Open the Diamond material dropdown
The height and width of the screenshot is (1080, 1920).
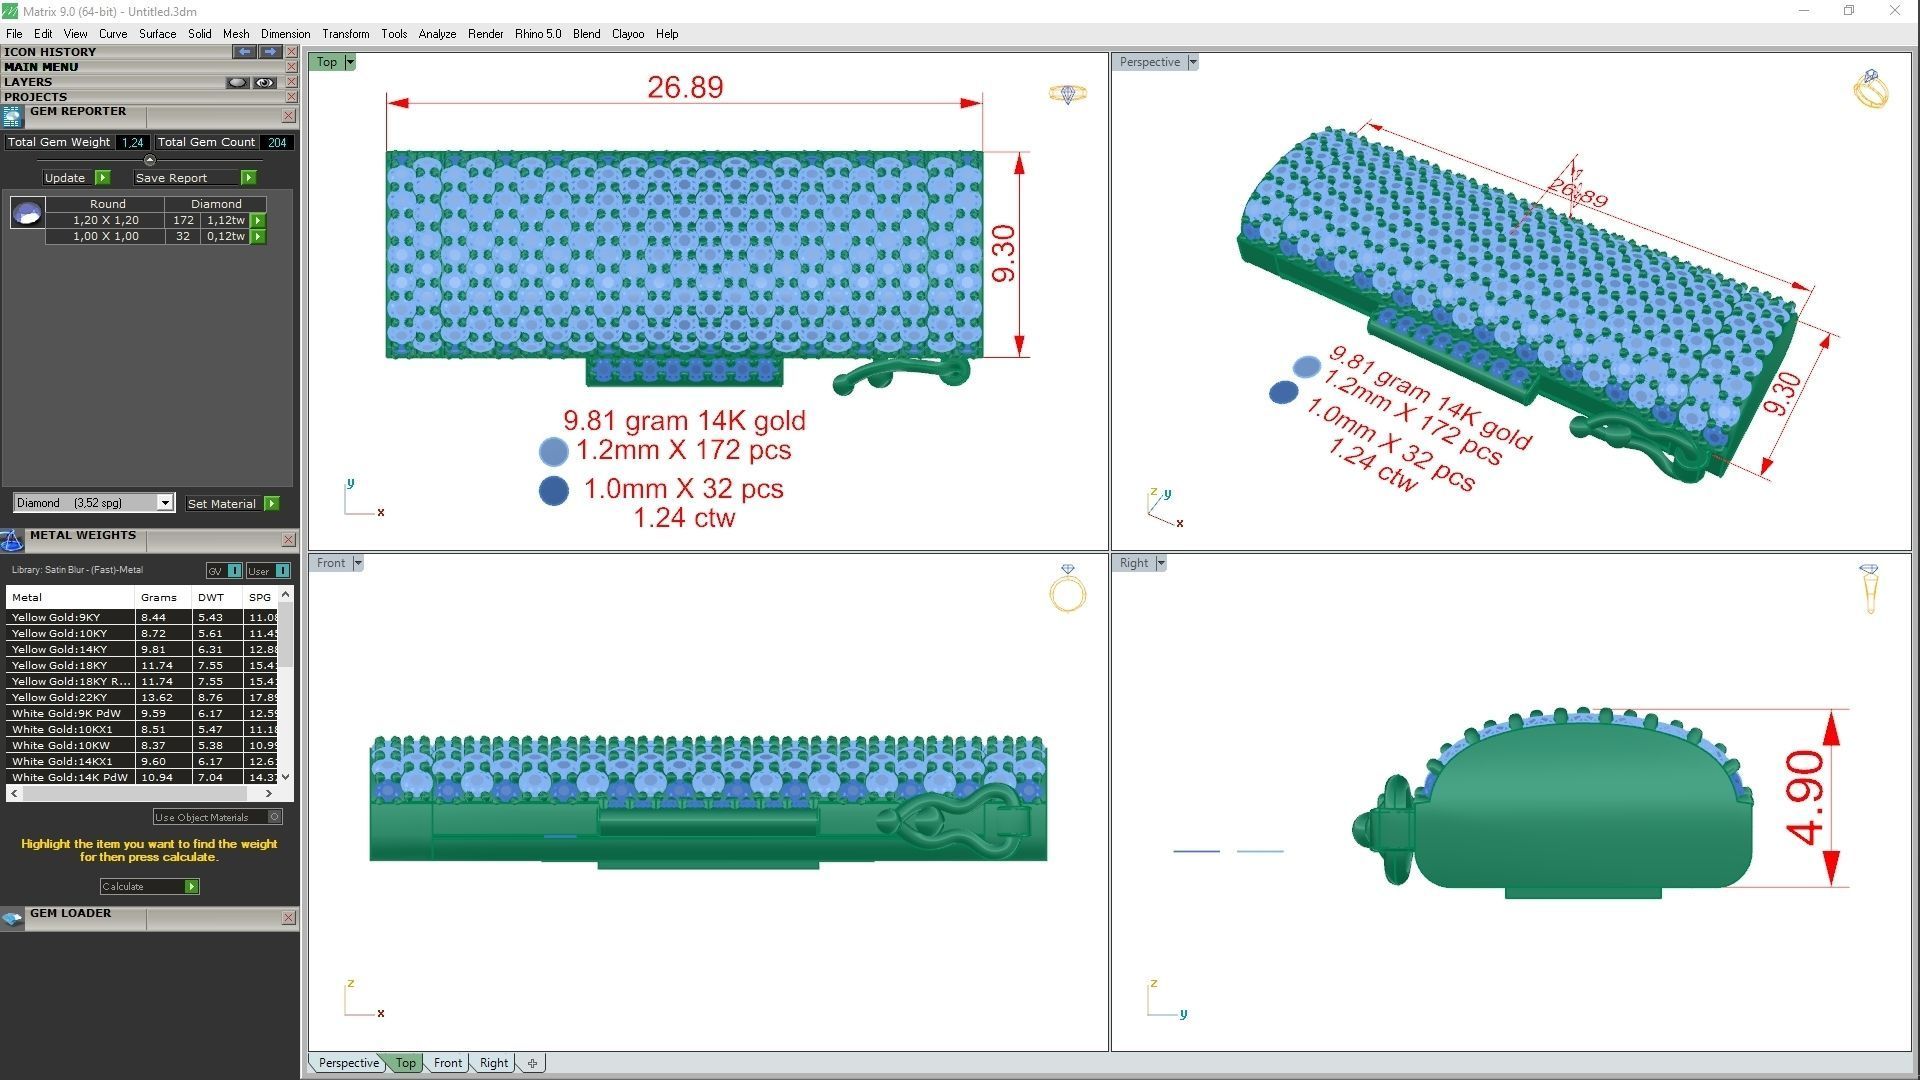(165, 503)
